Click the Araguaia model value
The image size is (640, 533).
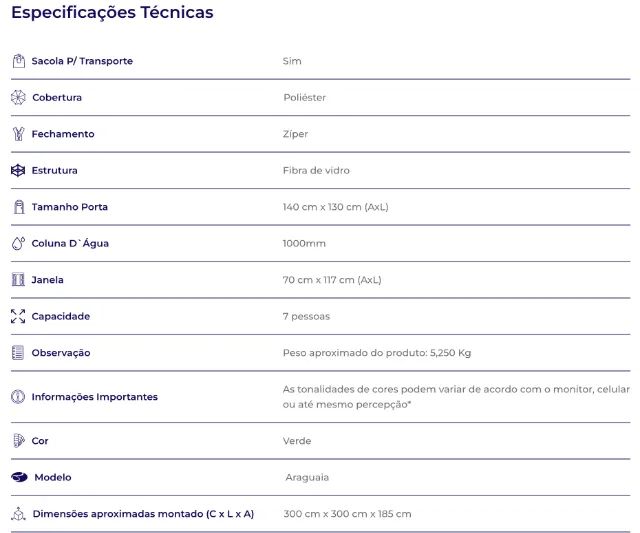click(x=307, y=478)
